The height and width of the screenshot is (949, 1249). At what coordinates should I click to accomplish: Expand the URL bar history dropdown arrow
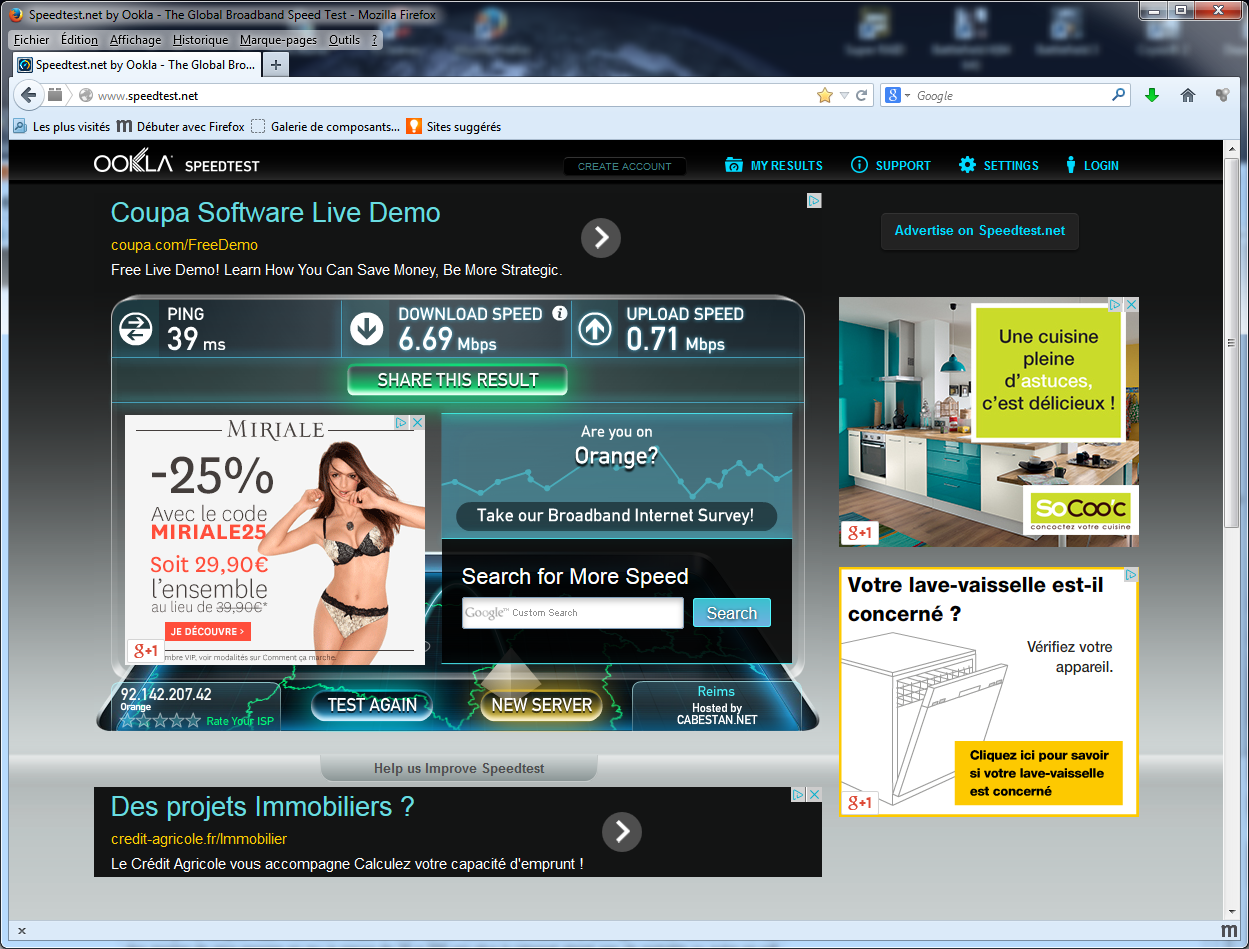(845, 95)
